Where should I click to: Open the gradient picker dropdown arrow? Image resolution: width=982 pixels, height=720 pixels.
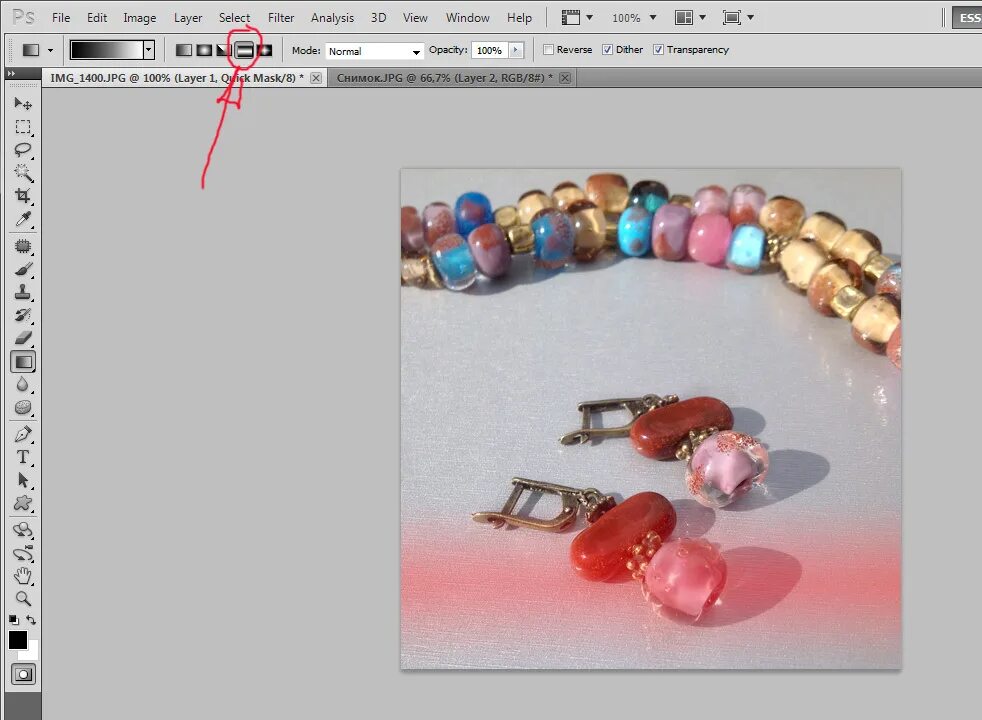pos(148,50)
